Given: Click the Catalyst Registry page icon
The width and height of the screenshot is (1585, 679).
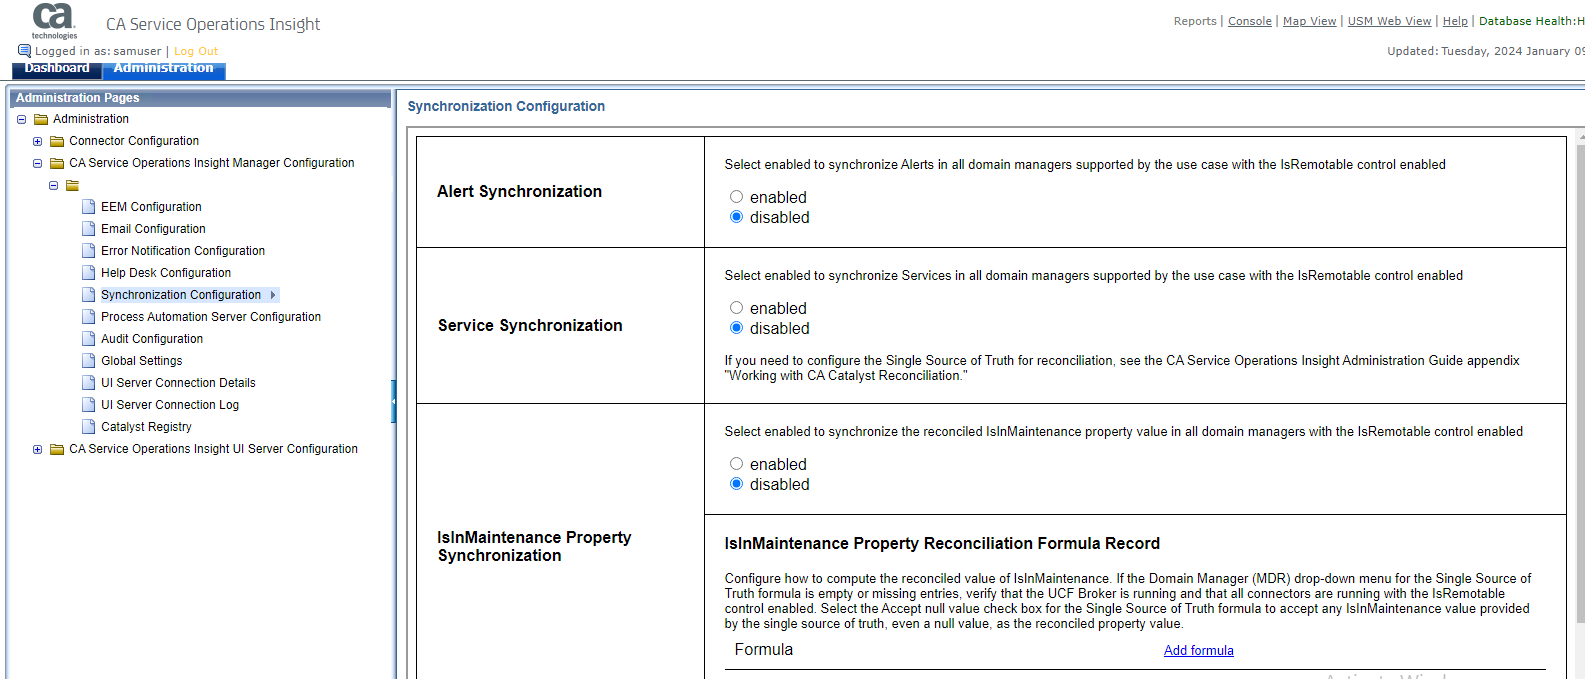Looking at the screenshot, I should coord(89,427).
